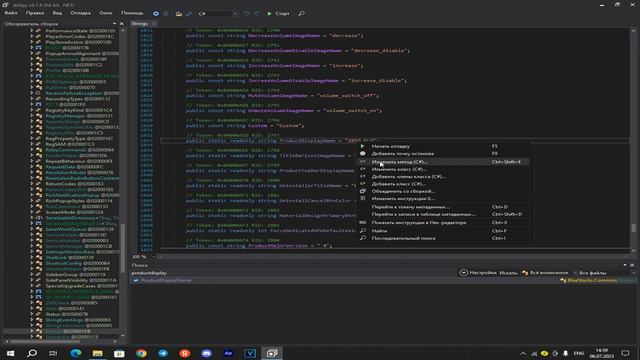Image resolution: width=640 pixels, height=360 pixels.
Task: Open the Помощь menu
Action: click(x=132, y=13)
